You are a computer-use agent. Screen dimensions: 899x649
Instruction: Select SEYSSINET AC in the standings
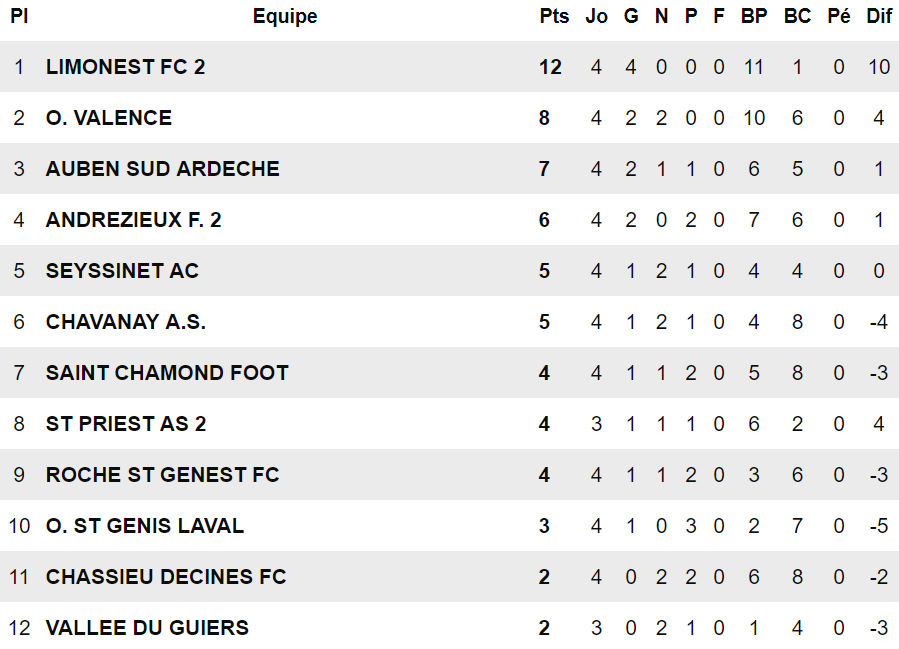122,271
